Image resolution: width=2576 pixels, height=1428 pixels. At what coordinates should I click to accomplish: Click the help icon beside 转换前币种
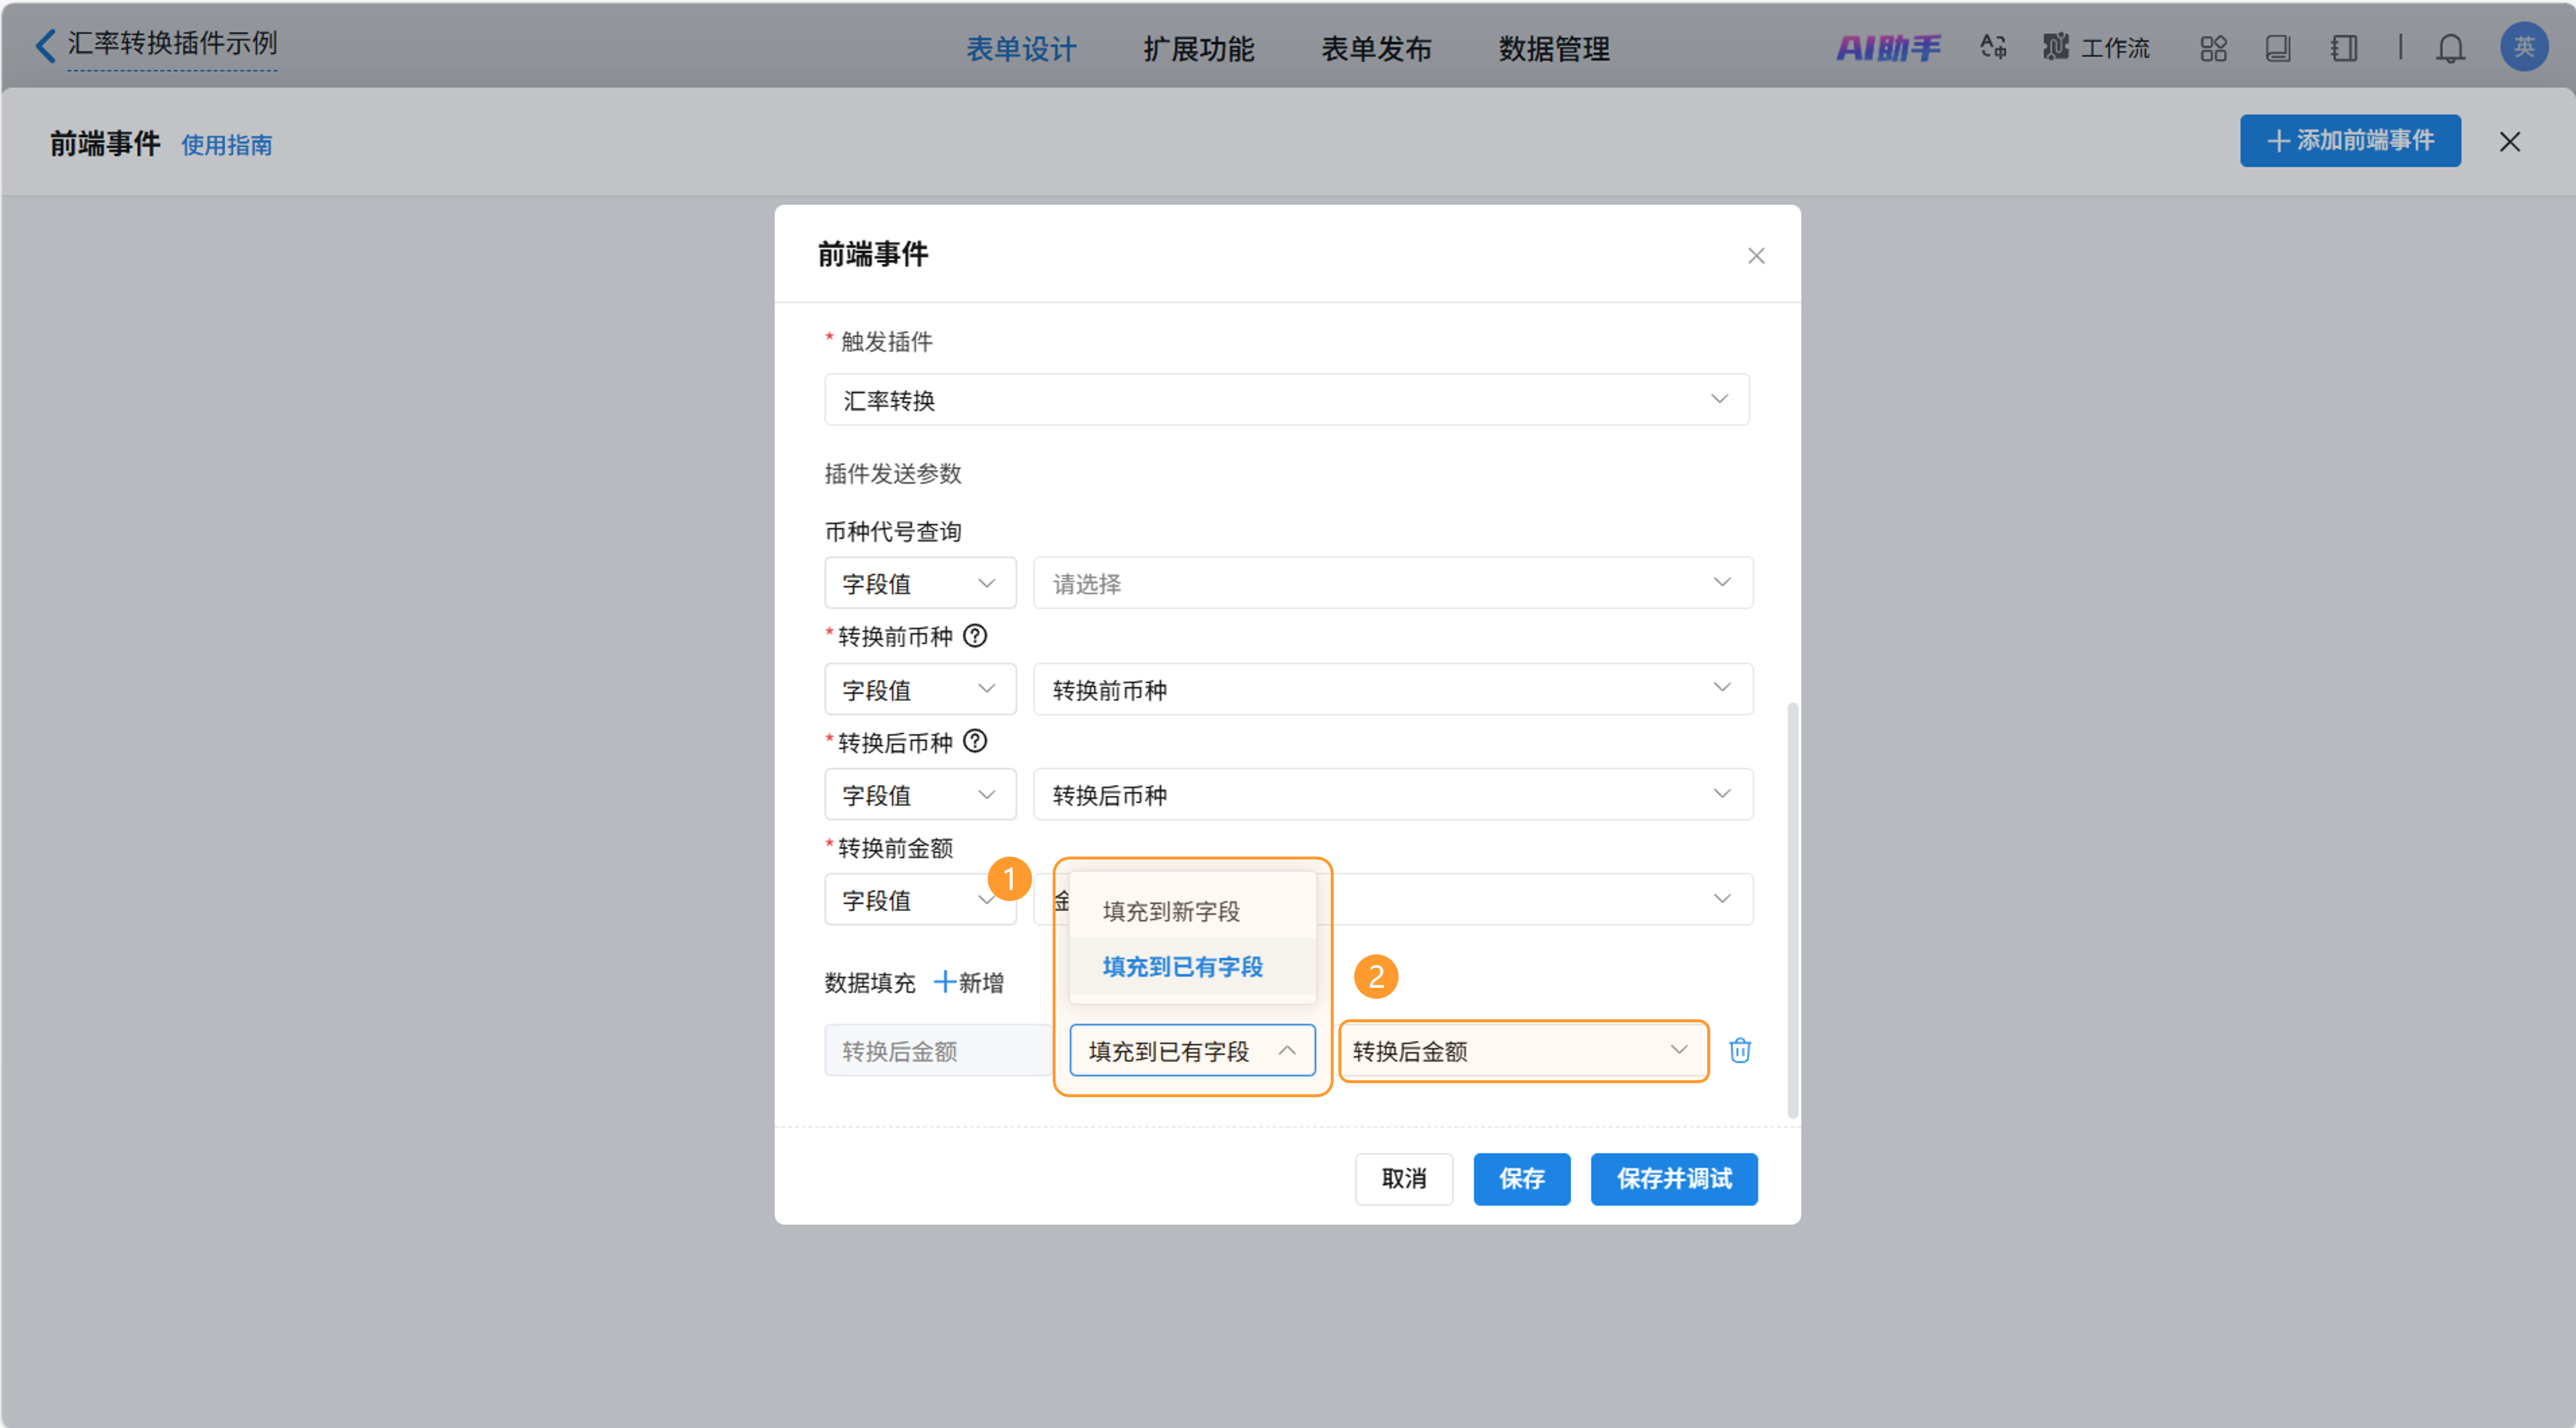975,636
